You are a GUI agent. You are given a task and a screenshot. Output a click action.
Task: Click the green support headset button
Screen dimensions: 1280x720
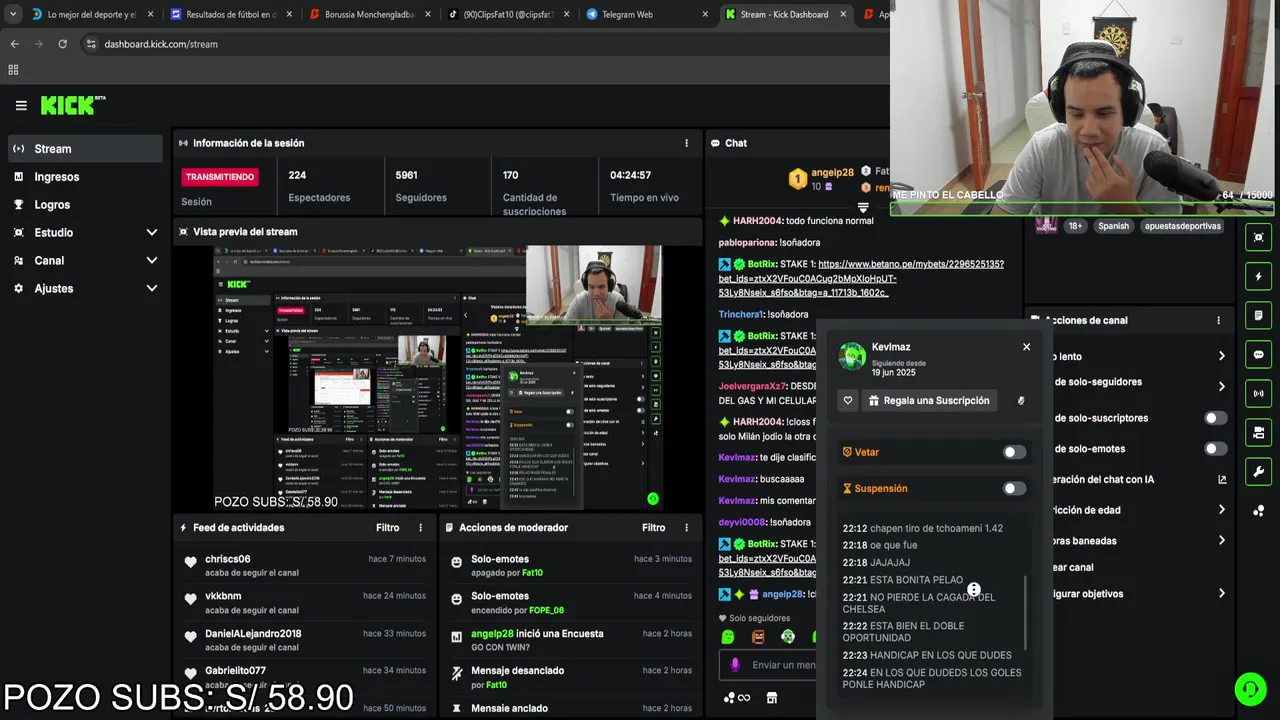pos(1250,689)
